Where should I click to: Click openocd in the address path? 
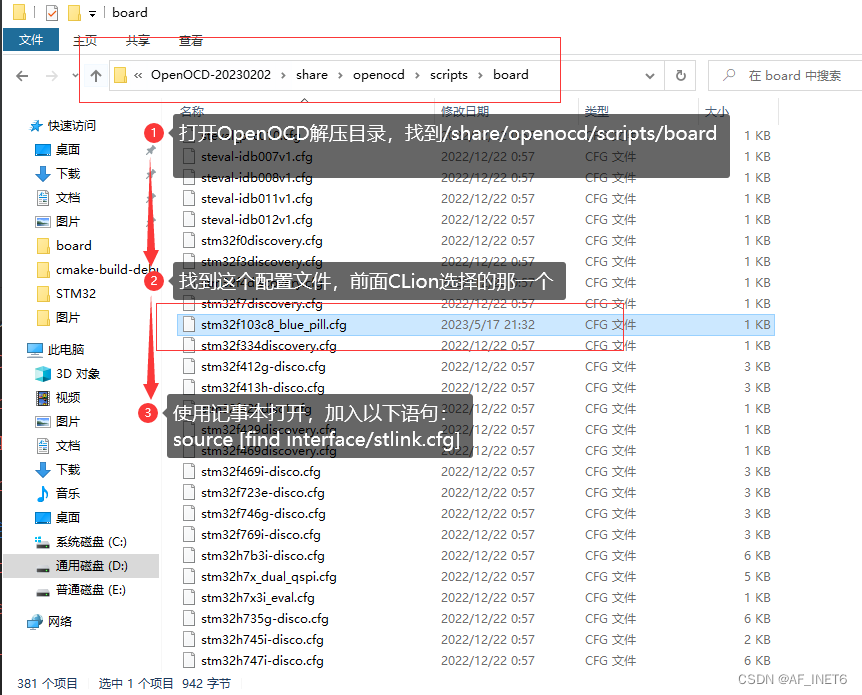pos(379,75)
